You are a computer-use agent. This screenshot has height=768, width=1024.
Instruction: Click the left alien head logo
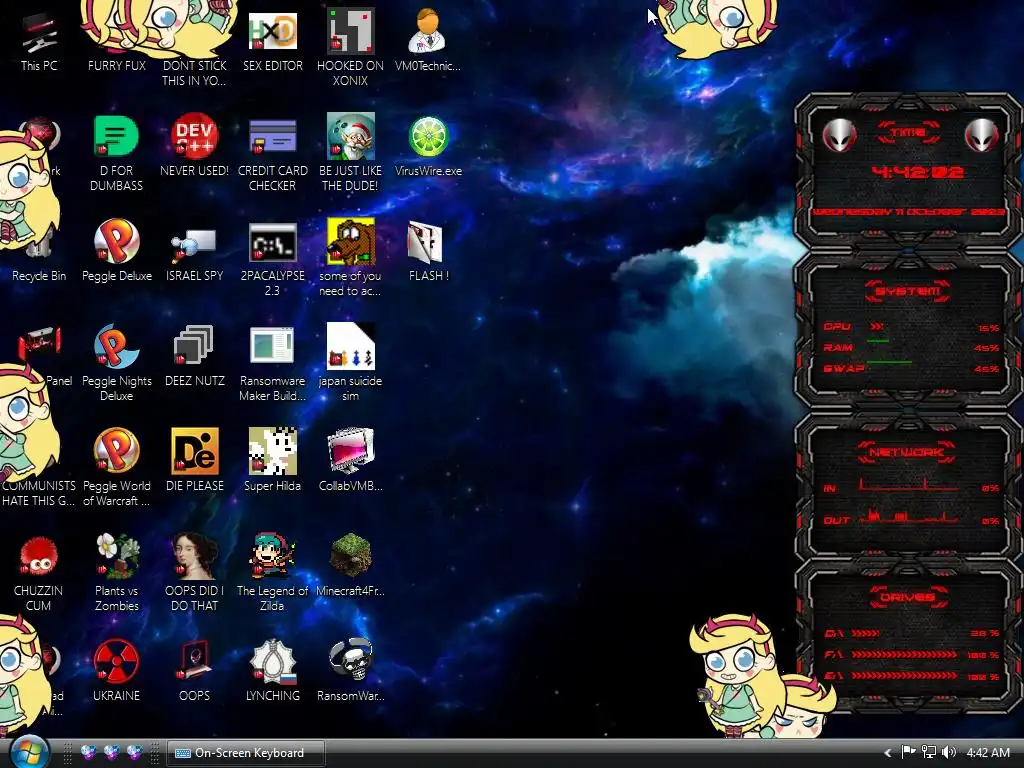(x=839, y=136)
